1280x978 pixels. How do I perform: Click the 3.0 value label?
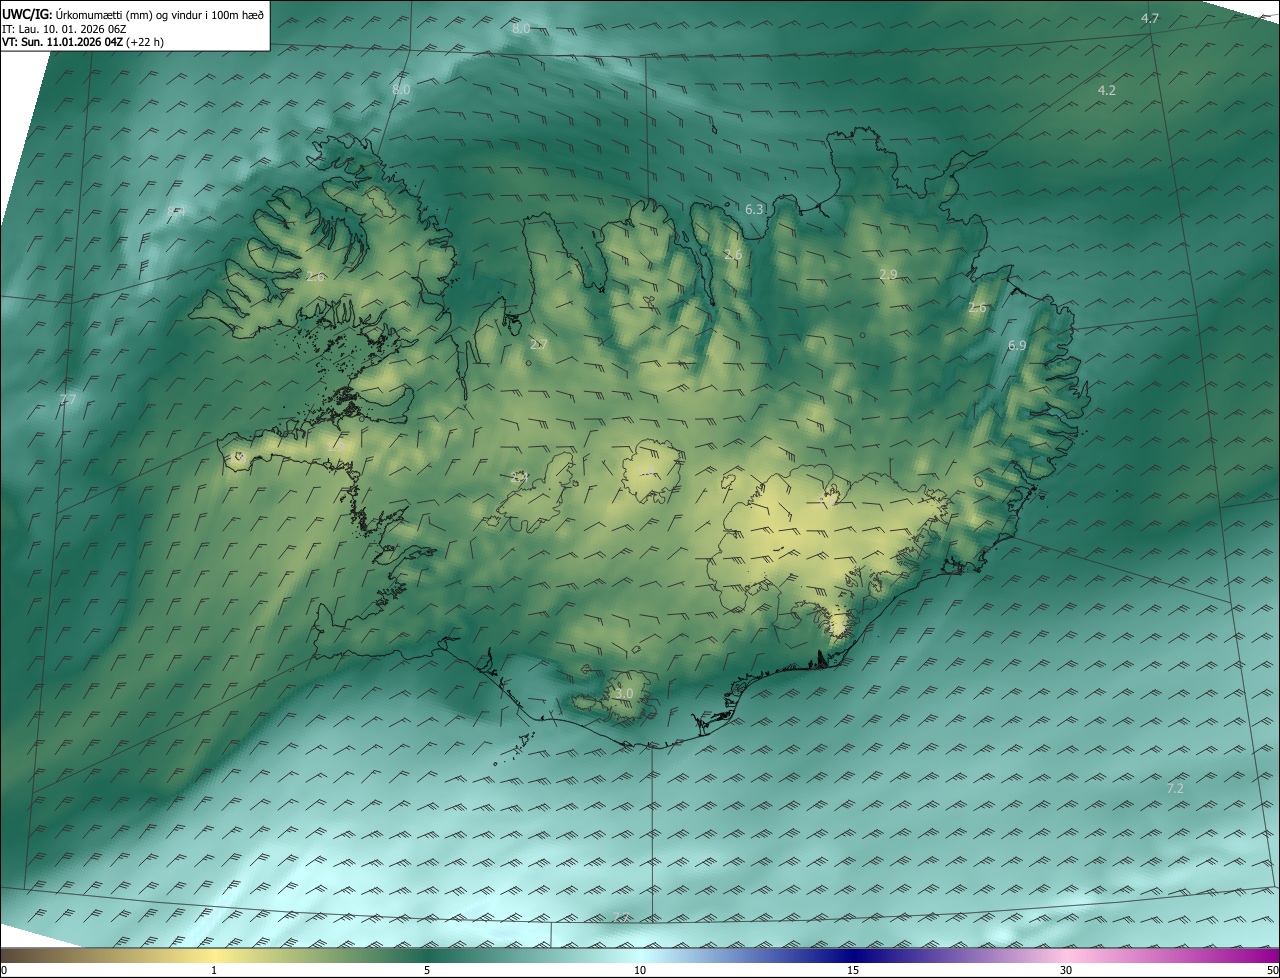pyautogui.click(x=623, y=693)
